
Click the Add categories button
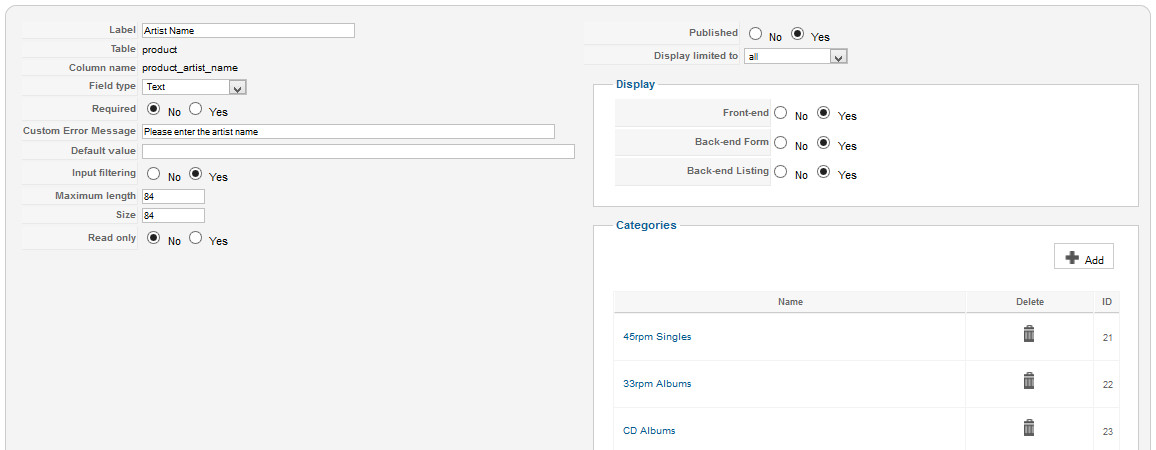tap(1084, 258)
